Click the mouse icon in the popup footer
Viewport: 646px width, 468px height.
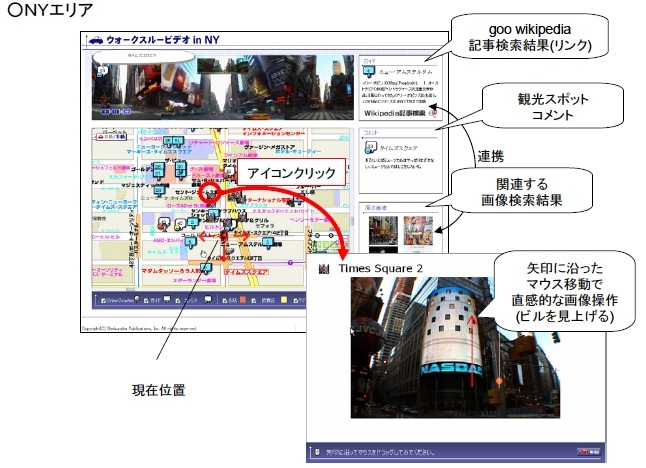pyautogui.click(x=316, y=452)
